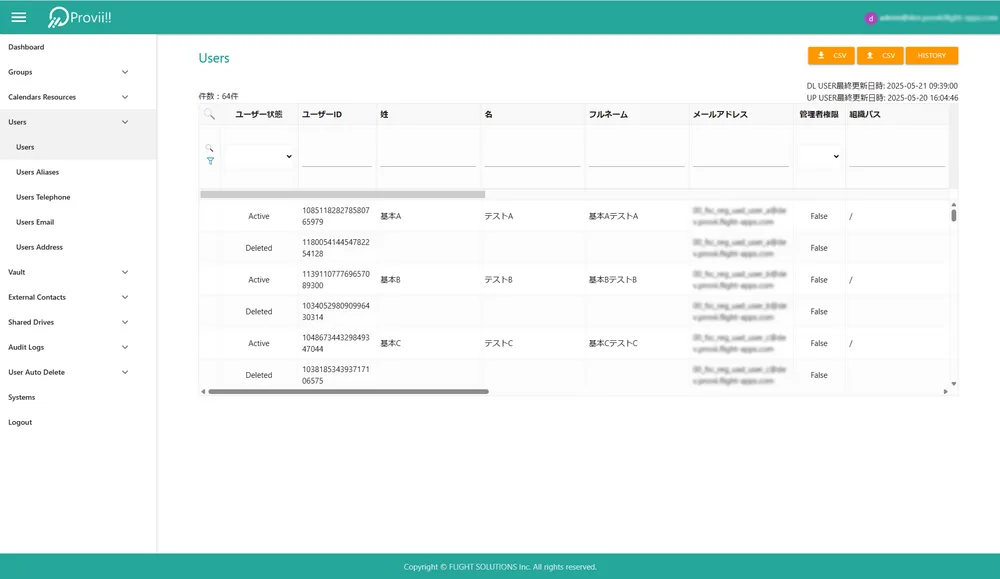
Task: Select Users sub-item in sidebar
Action: click(x=25, y=147)
